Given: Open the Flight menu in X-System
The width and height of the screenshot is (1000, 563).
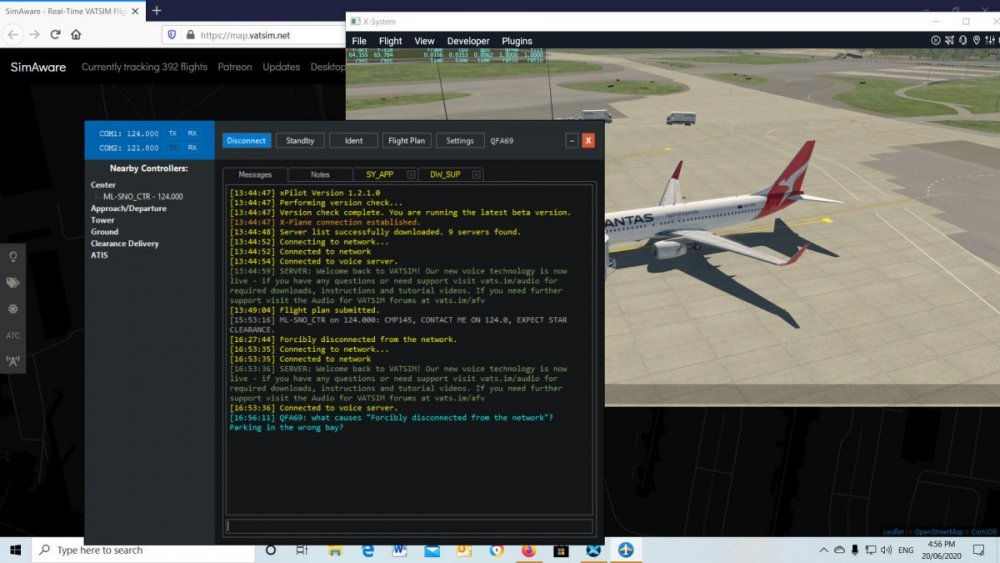Looking at the screenshot, I should pos(390,41).
